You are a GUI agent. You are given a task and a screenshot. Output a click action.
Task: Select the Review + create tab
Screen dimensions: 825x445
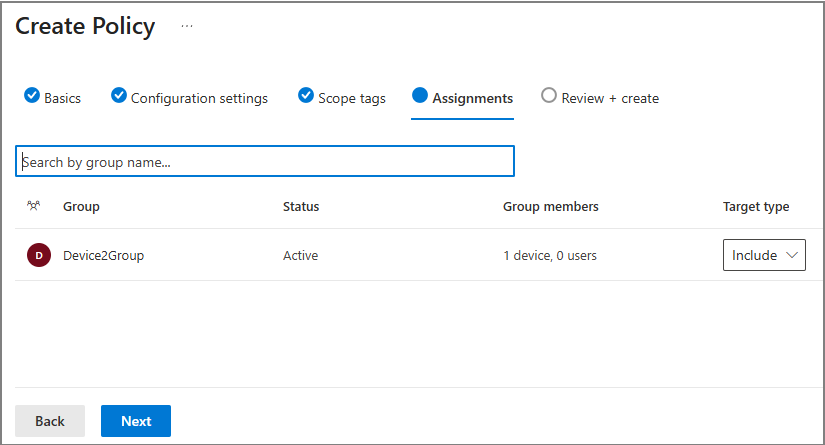click(x=610, y=98)
